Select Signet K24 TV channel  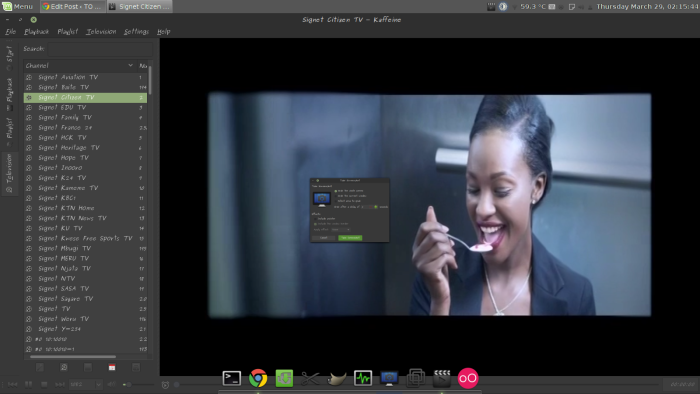[85, 178]
